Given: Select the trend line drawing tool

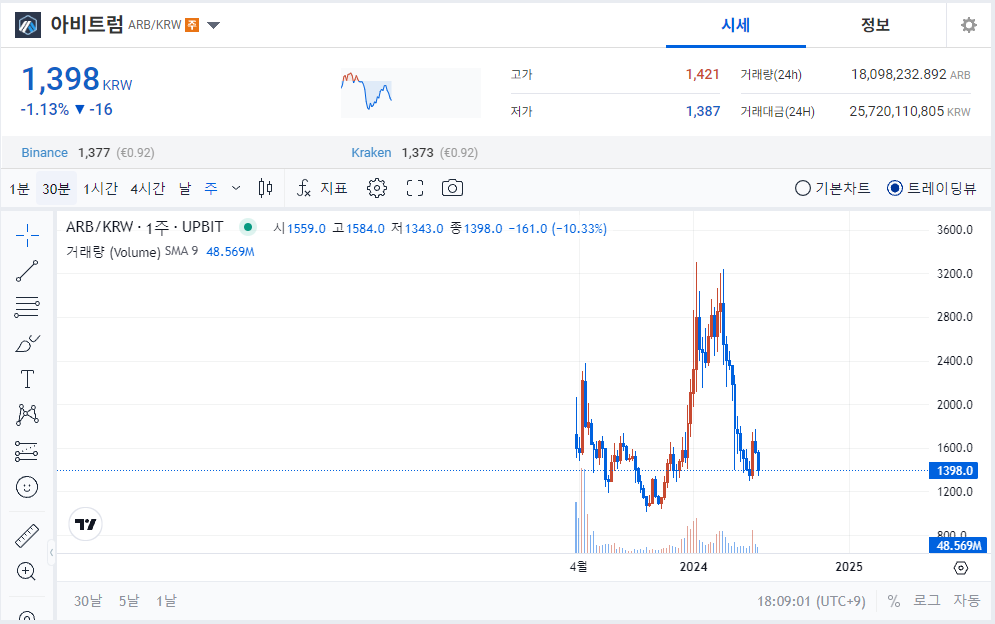Looking at the screenshot, I should pyautogui.click(x=27, y=271).
